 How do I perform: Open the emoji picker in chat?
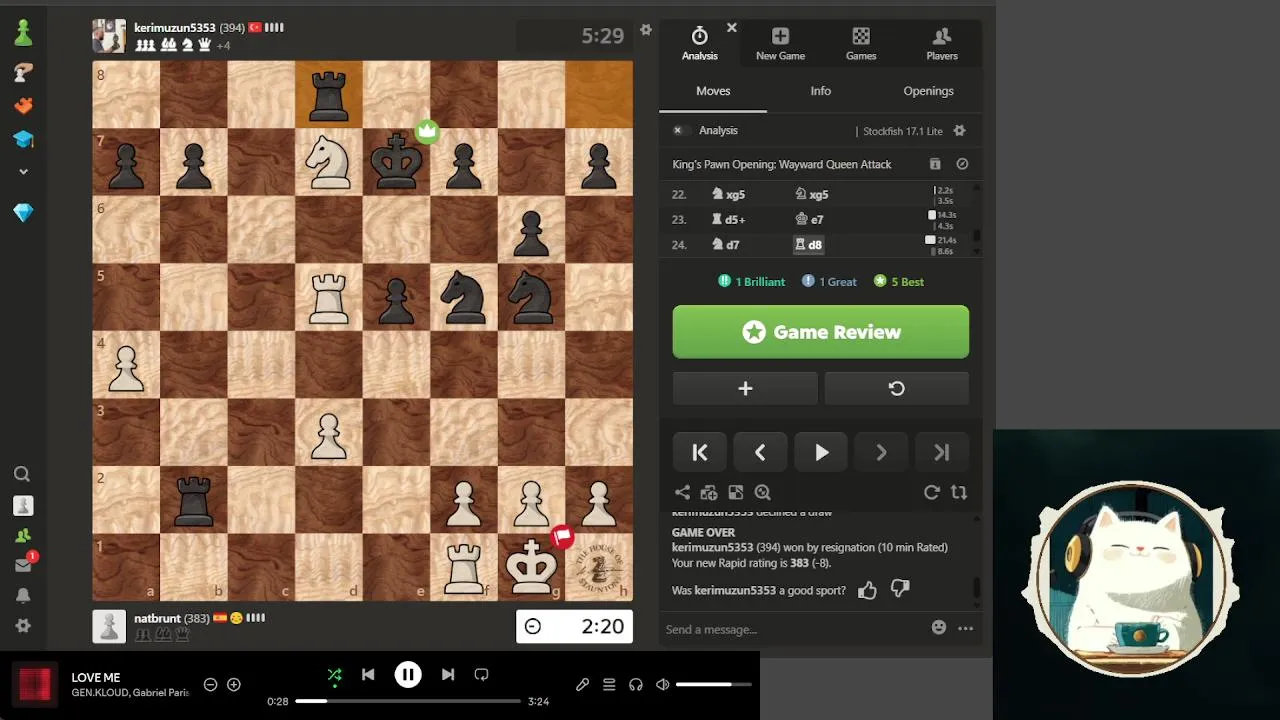click(938, 628)
